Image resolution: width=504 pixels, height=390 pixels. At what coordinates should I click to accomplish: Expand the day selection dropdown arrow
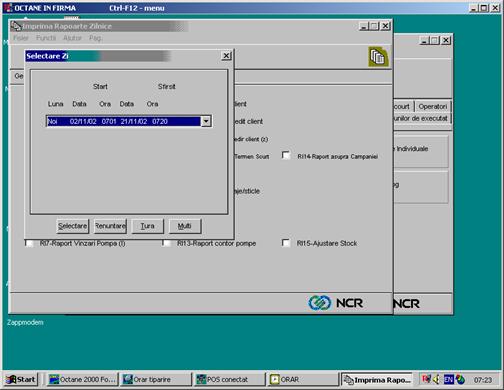point(206,121)
